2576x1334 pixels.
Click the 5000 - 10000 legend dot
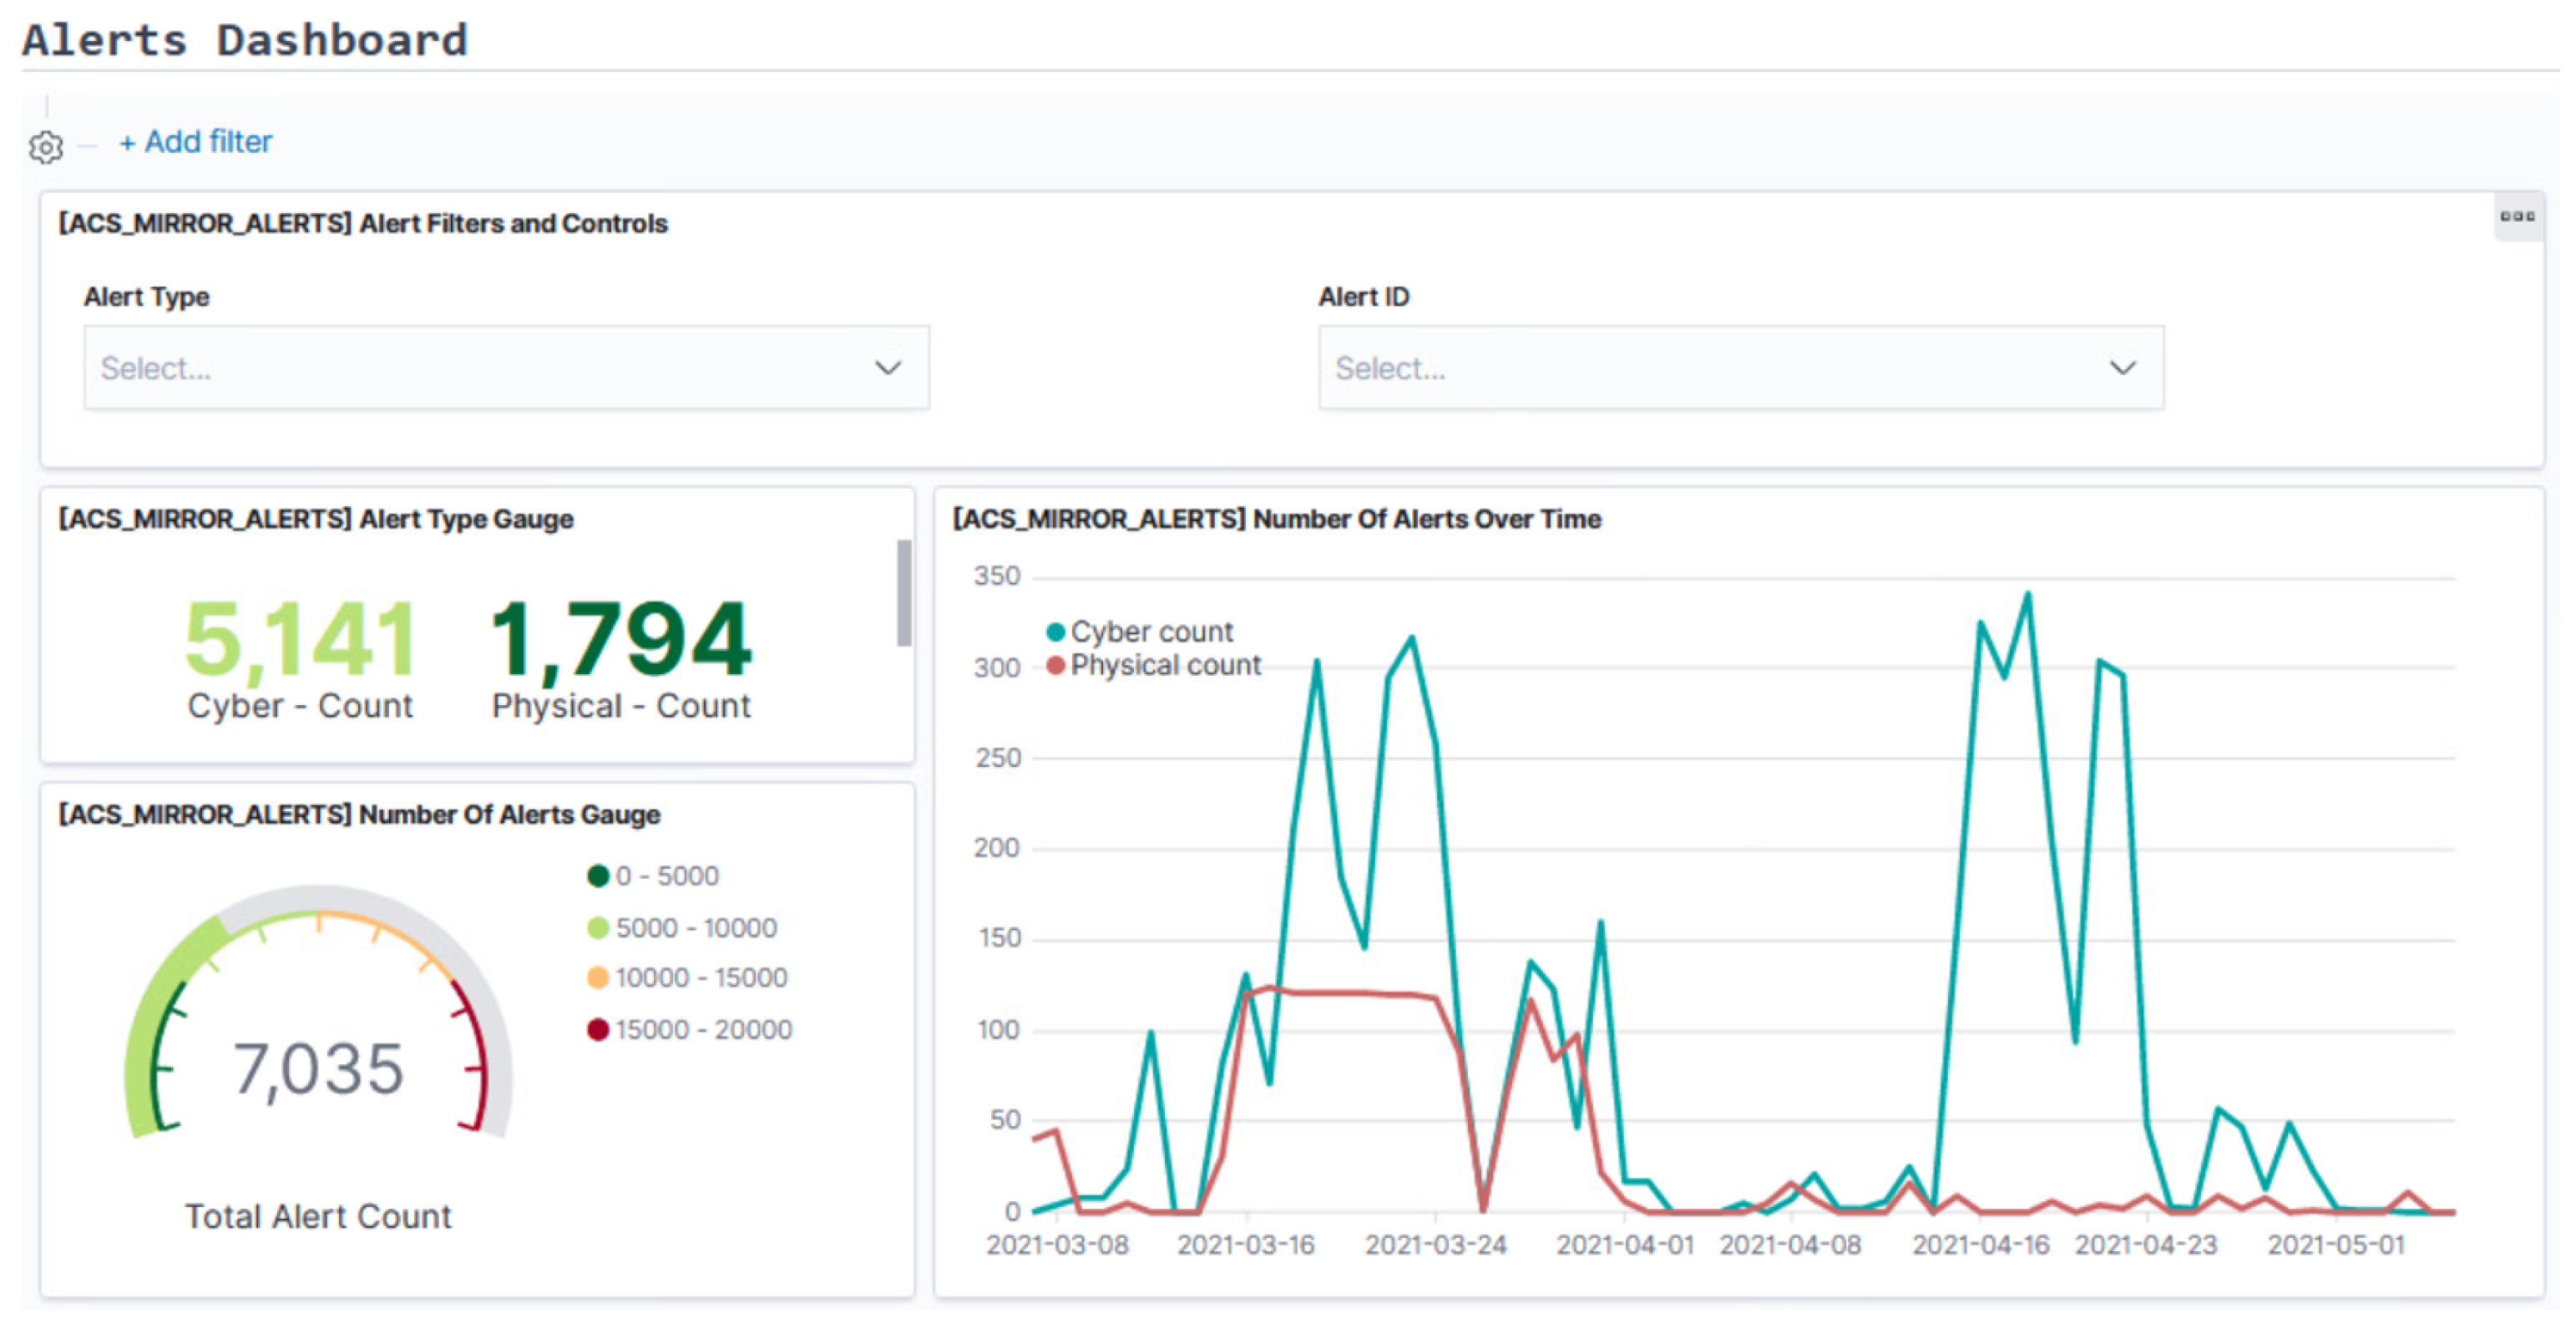(x=598, y=928)
